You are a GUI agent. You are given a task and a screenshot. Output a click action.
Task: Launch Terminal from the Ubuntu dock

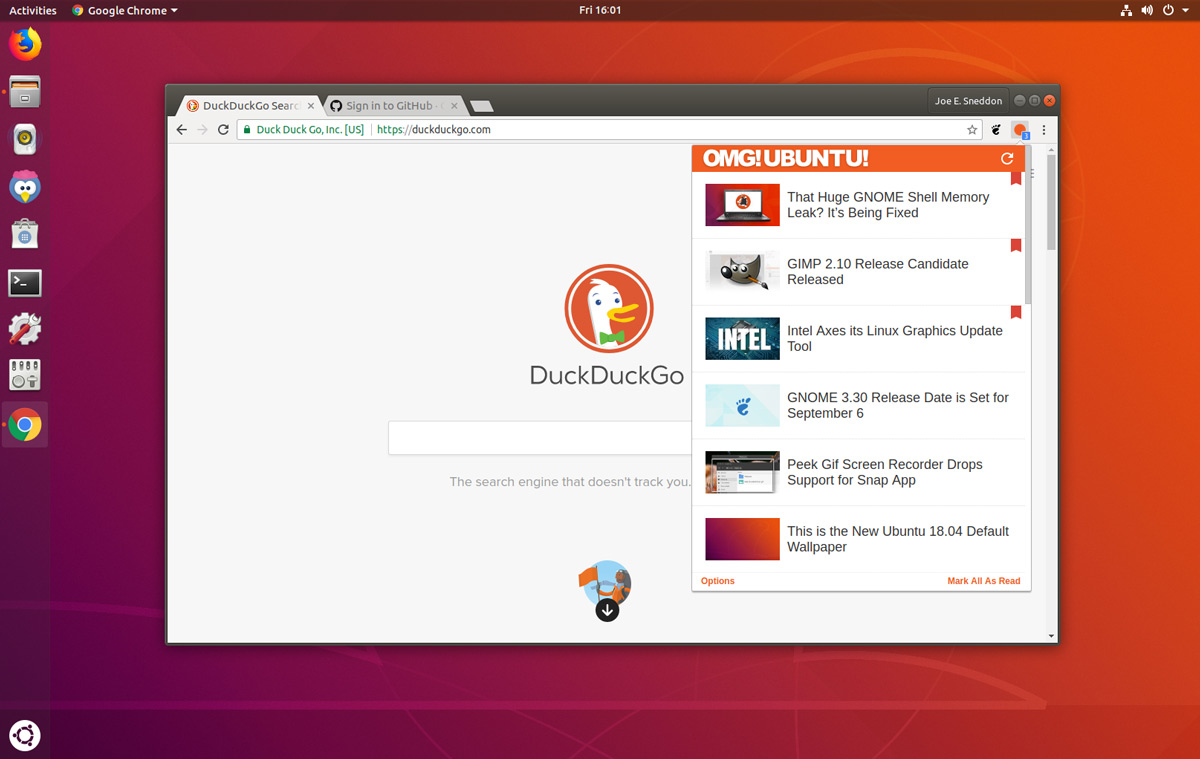(x=24, y=283)
